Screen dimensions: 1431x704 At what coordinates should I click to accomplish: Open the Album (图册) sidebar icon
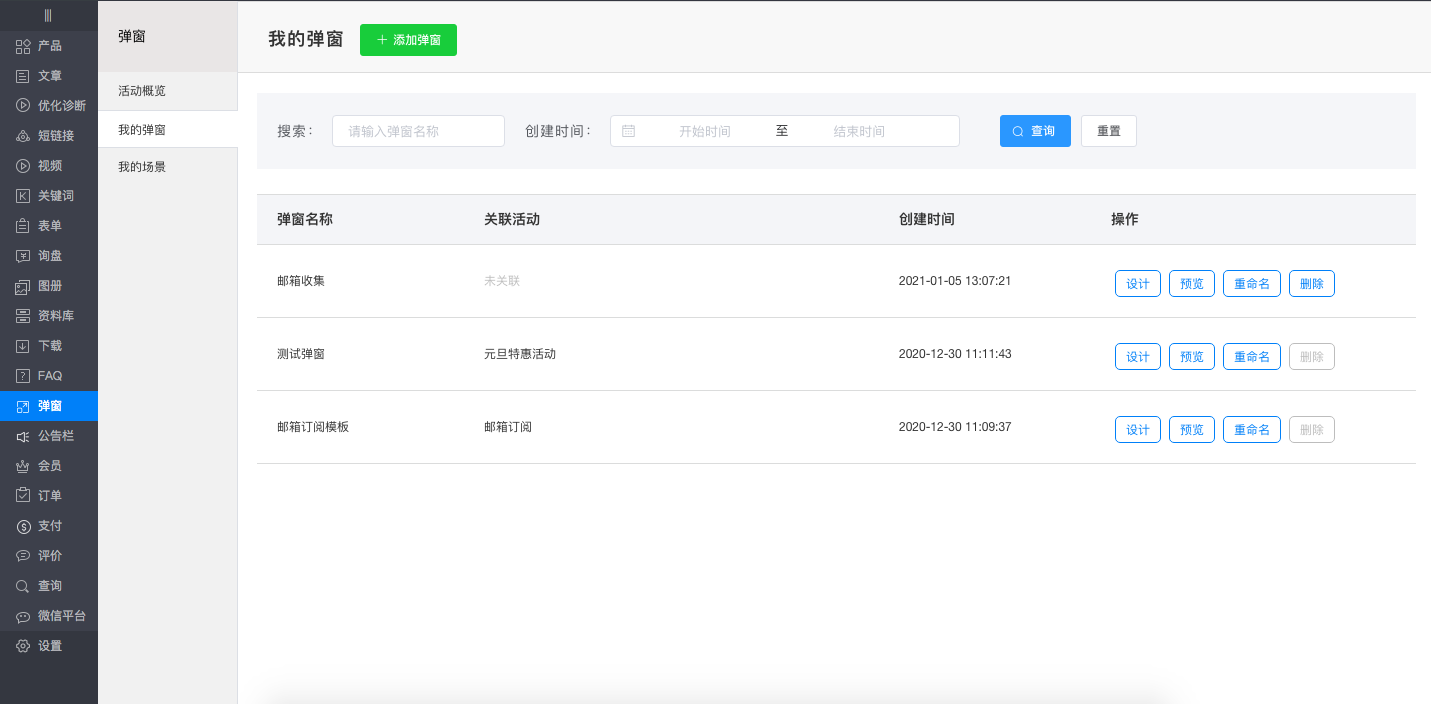point(23,286)
